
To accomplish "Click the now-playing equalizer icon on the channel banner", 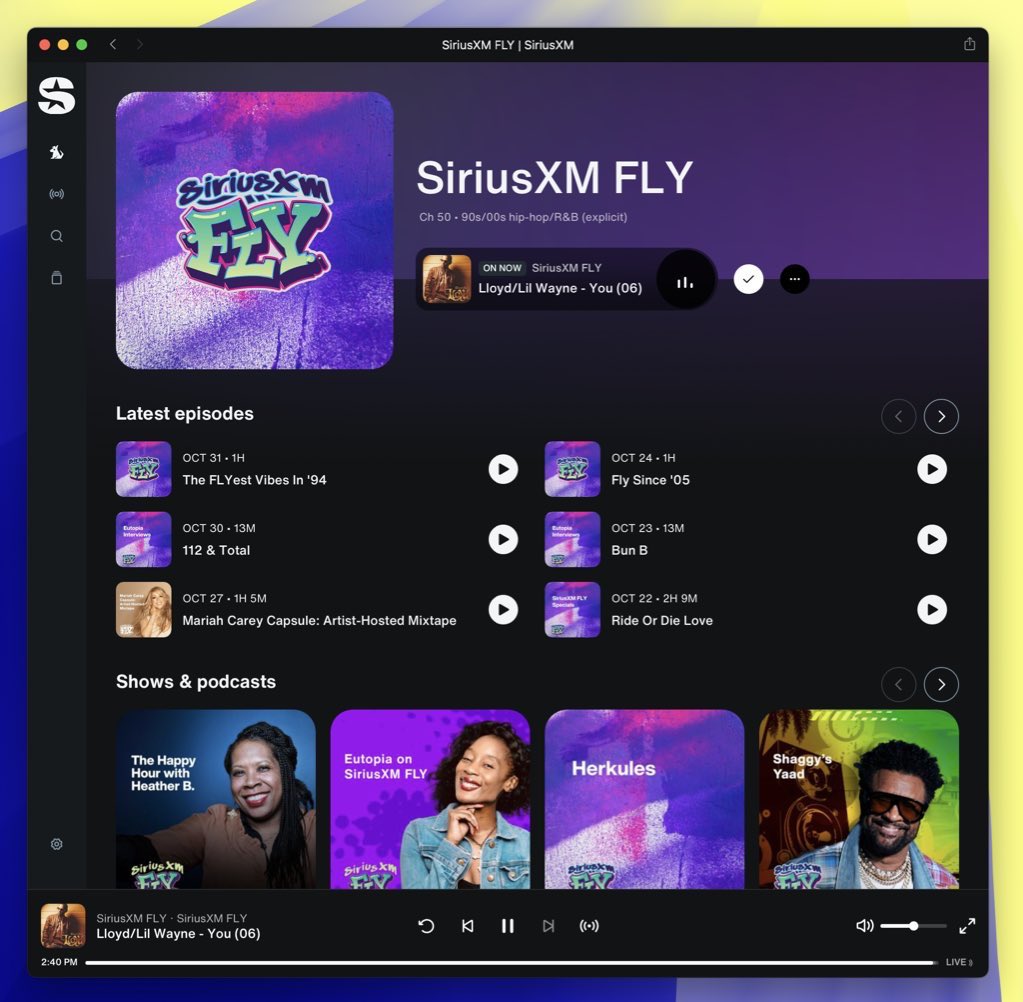I will (685, 279).
